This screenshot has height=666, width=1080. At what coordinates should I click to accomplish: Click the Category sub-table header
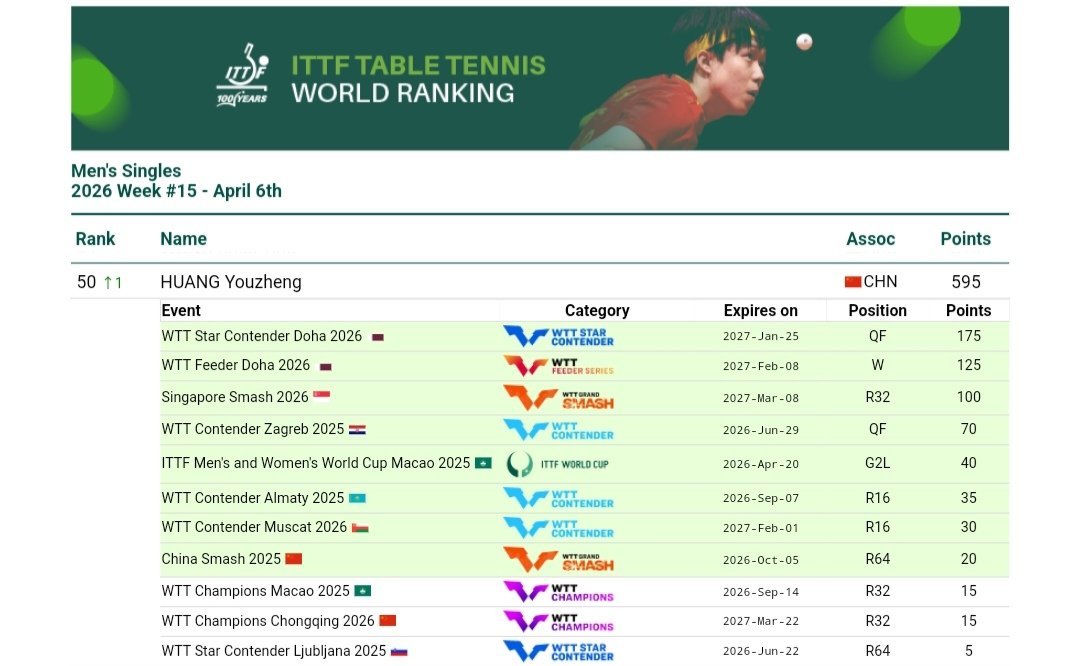(597, 311)
